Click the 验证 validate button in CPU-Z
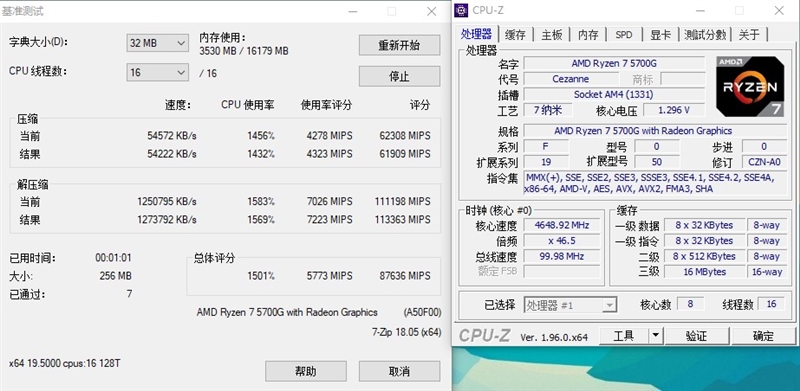800x391 pixels. coord(696,335)
